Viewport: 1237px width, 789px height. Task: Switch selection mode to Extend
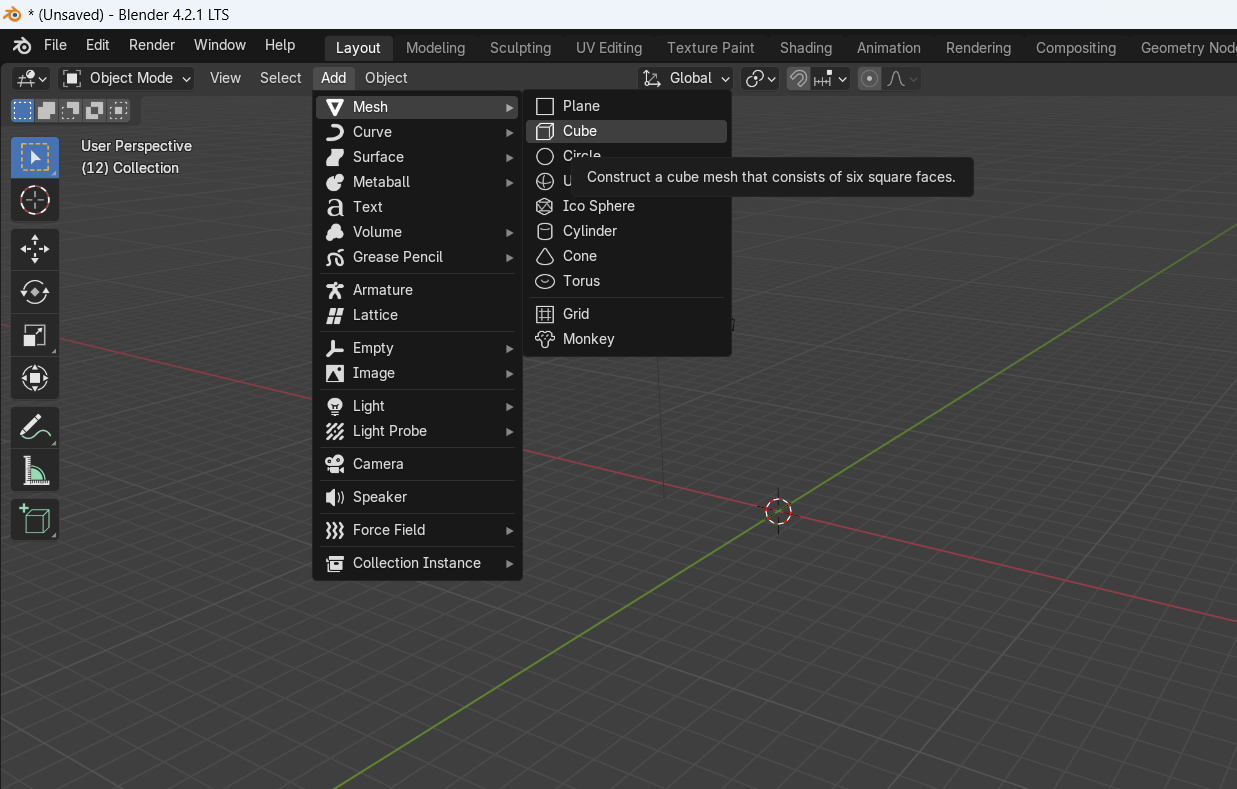point(47,110)
